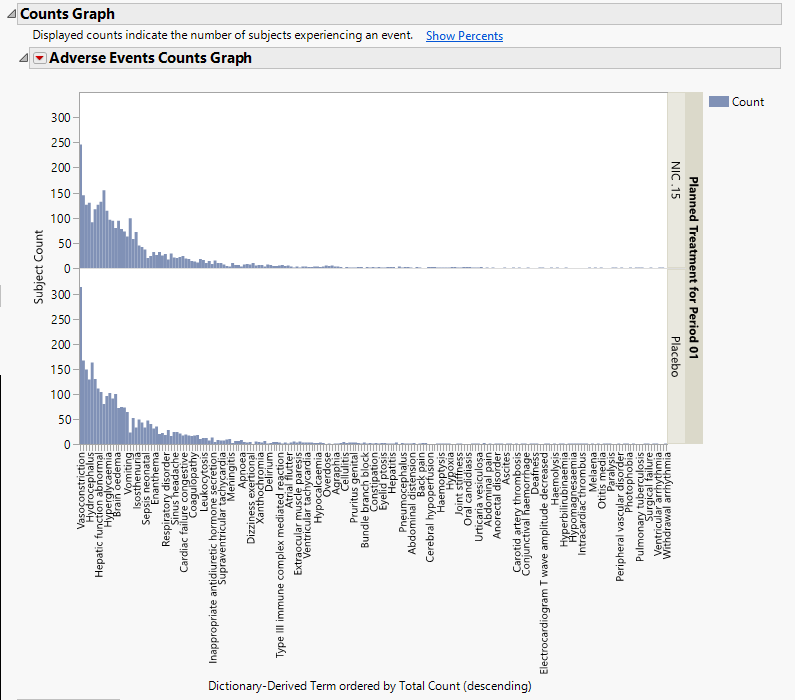Click the Hypocalcaemia x-axis label

pyautogui.click(x=318, y=487)
